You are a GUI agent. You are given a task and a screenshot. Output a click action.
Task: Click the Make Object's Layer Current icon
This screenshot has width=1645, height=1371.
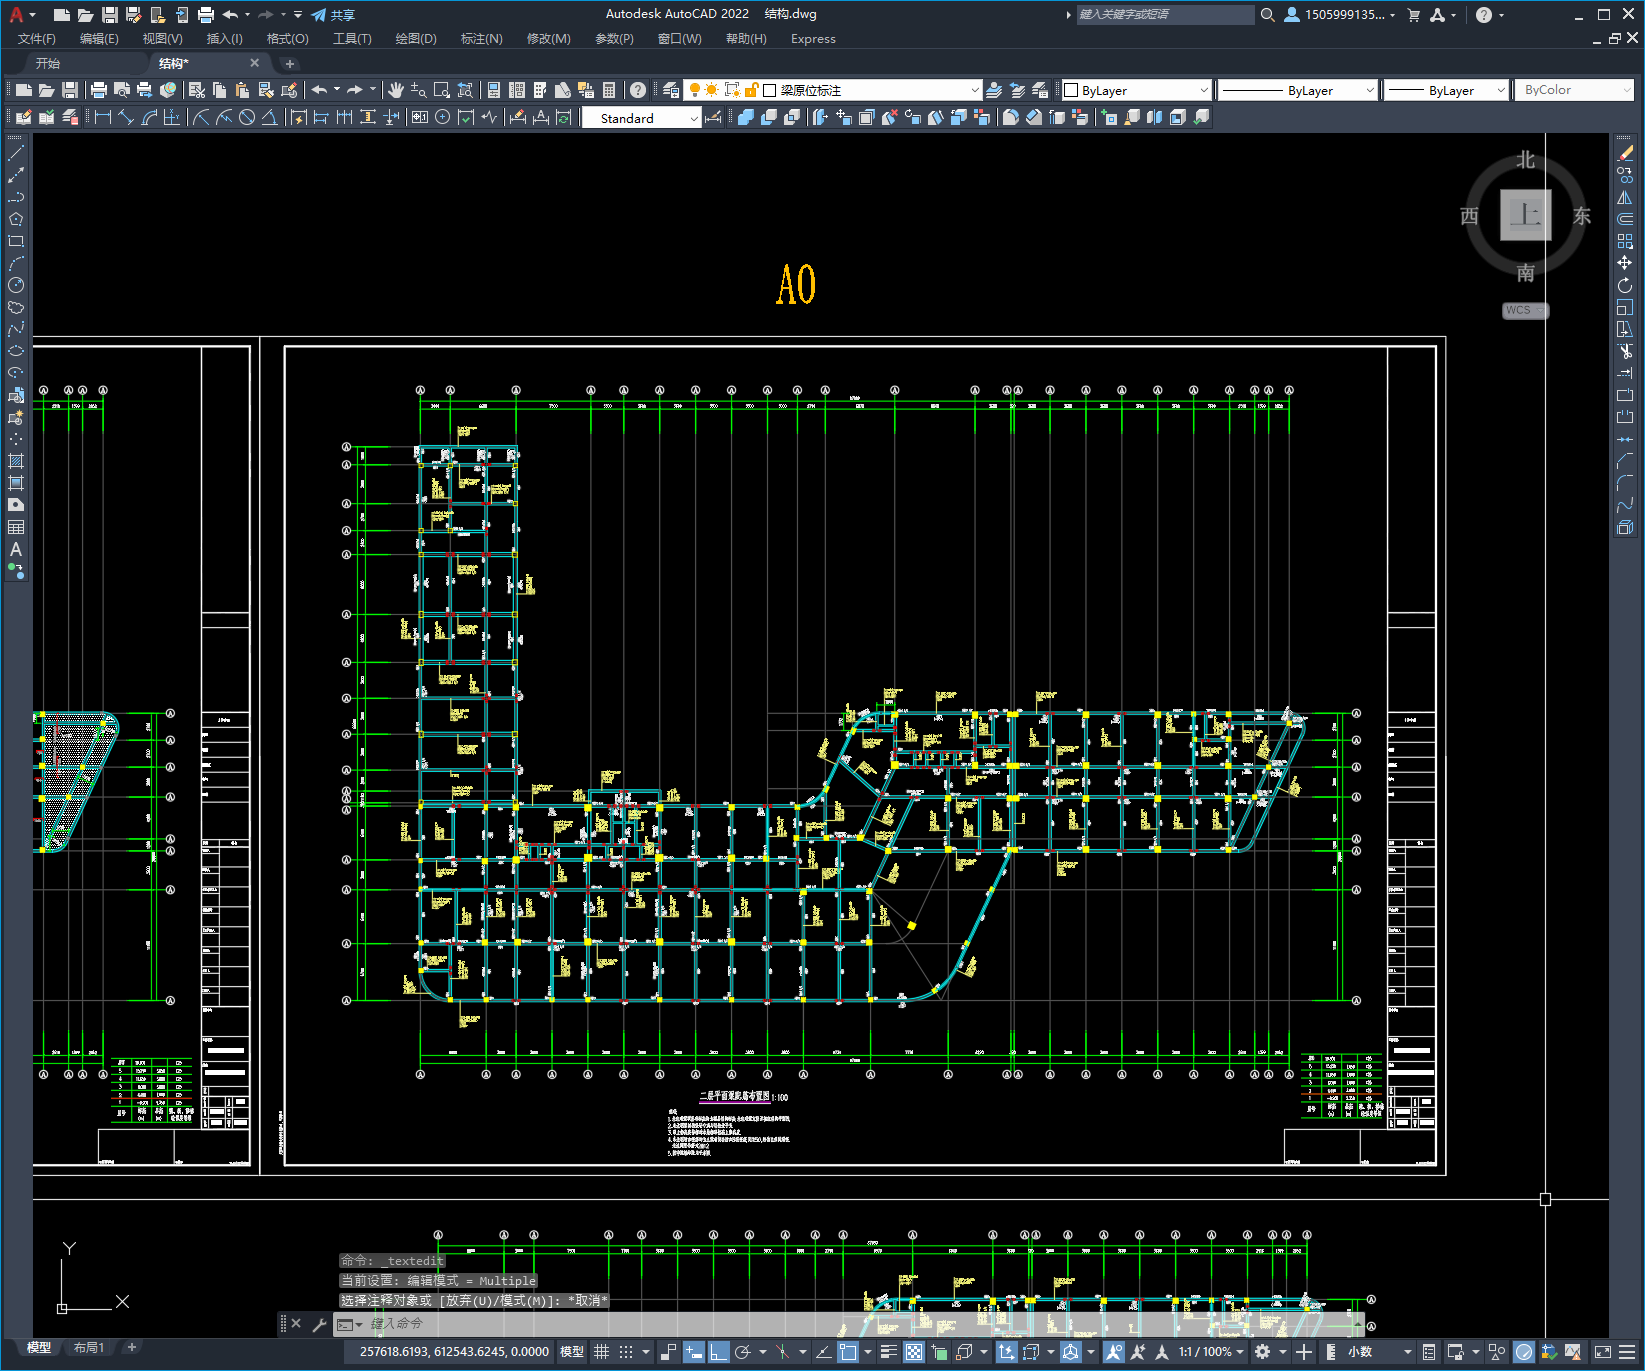coord(993,90)
